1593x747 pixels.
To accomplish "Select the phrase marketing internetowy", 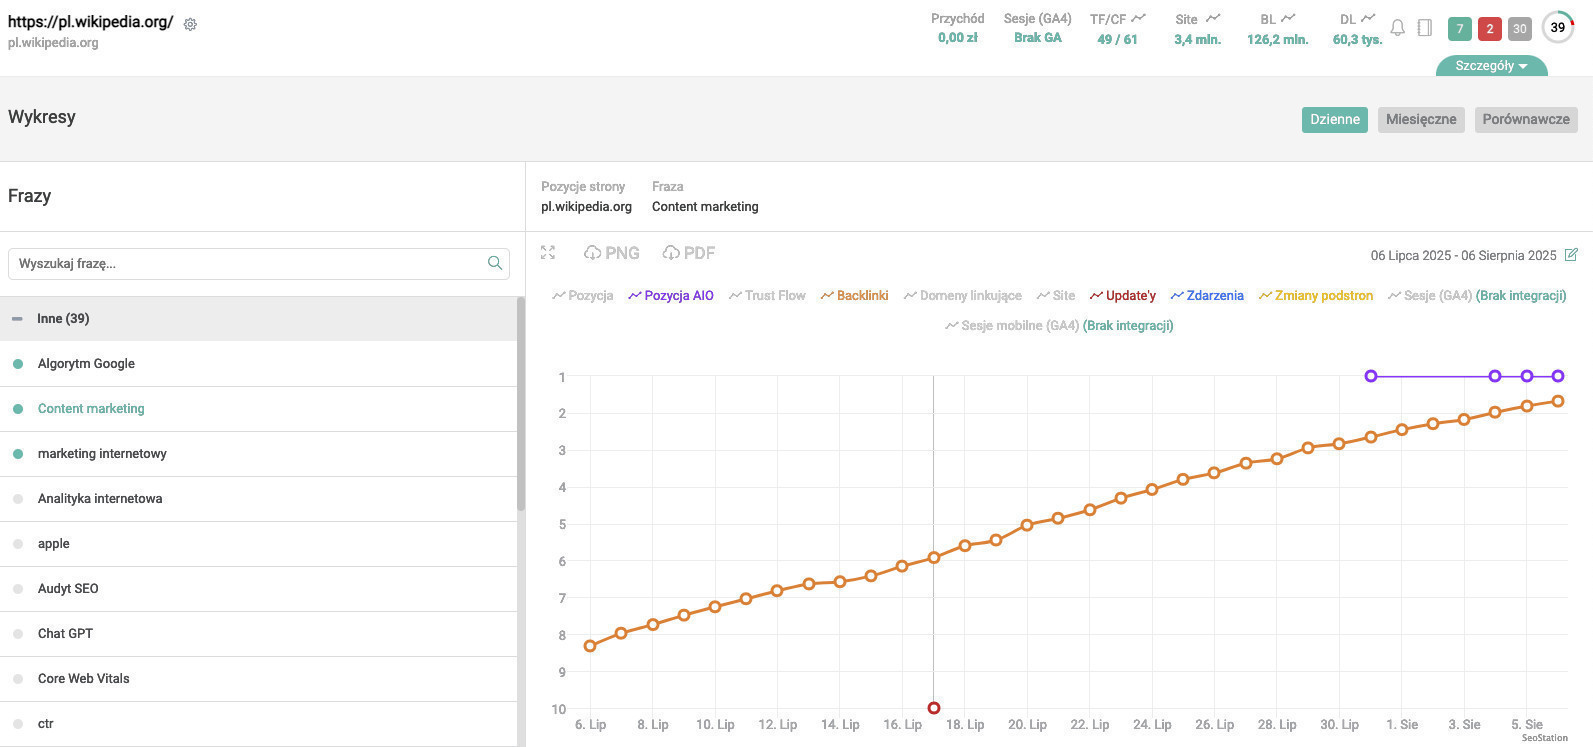I will coord(102,454).
